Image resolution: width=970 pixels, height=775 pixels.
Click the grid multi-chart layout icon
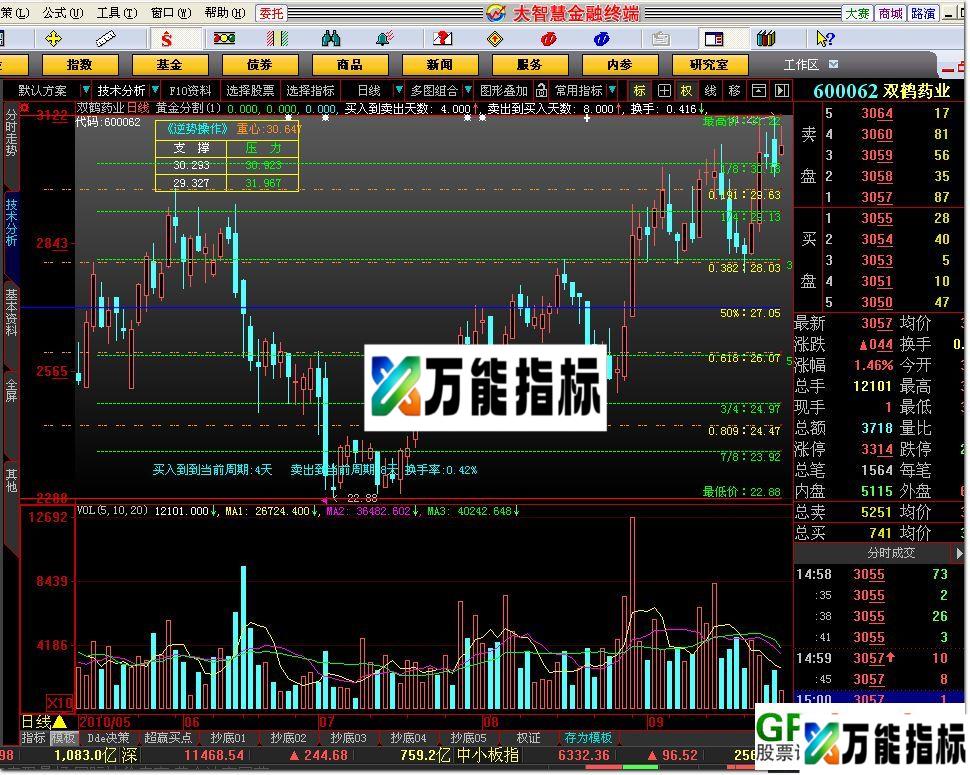[x=715, y=38]
